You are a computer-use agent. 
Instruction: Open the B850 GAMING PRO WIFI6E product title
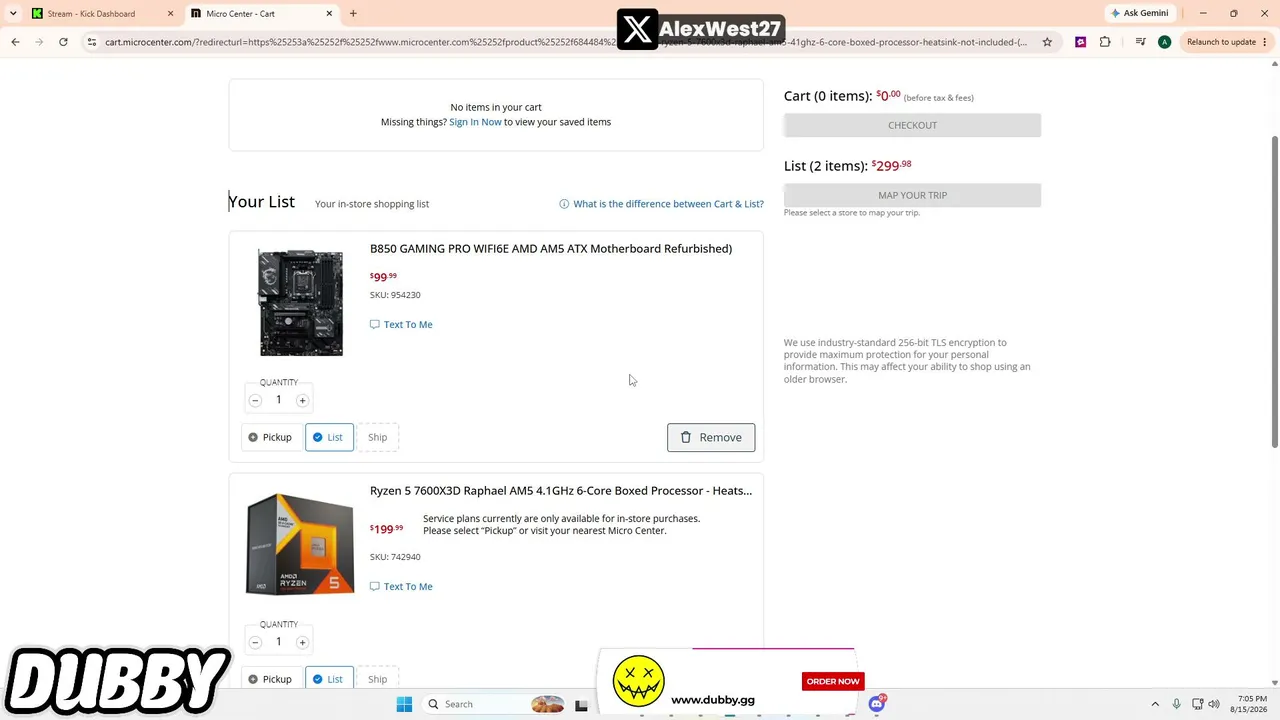click(551, 249)
